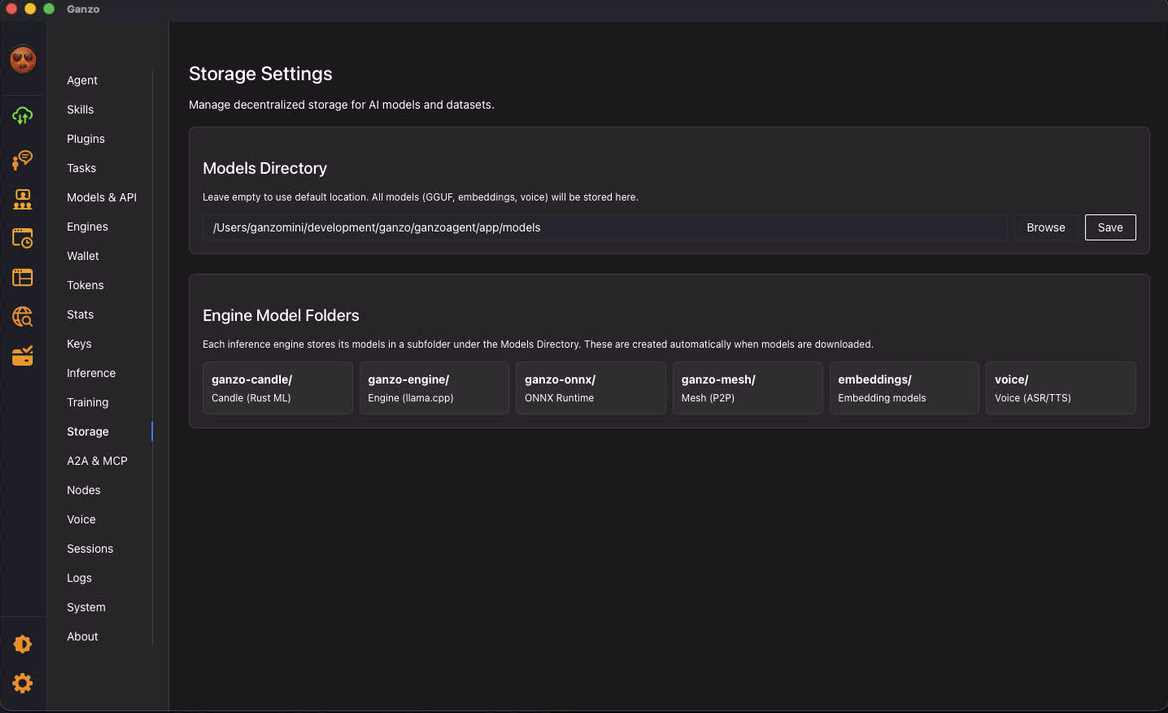This screenshot has height=713, width=1168.
Task: Select Logs in the settings list
Action: (79, 578)
